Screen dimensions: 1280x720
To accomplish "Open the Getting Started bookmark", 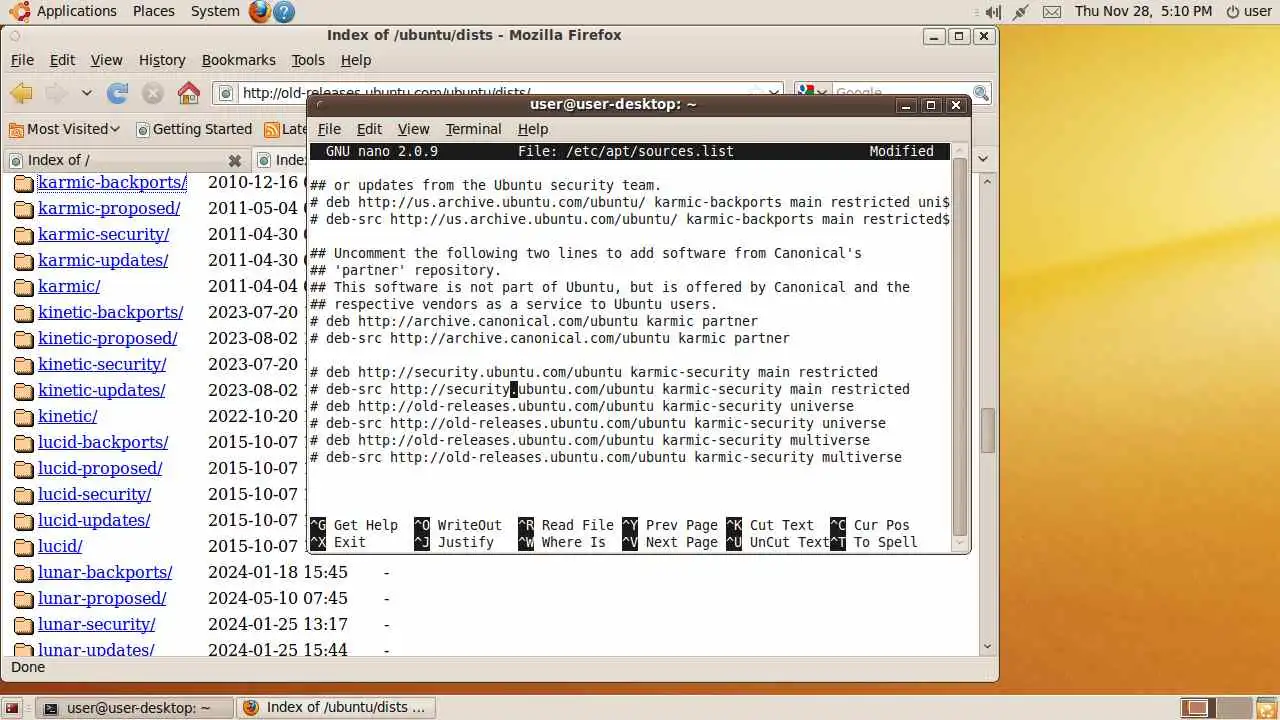I will (194, 129).
